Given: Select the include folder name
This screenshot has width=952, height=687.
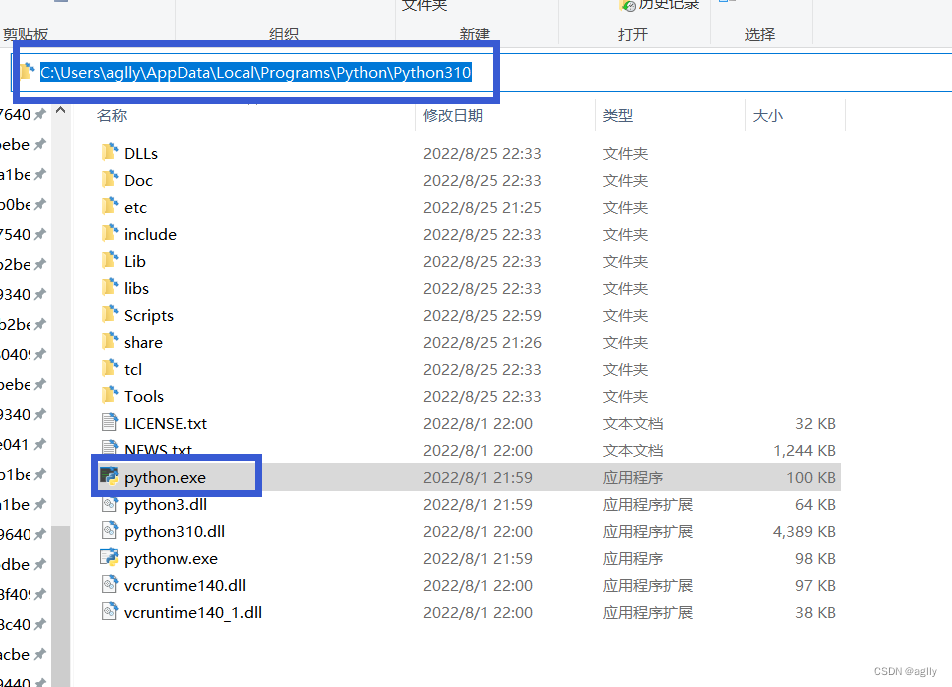Looking at the screenshot, I should coord(151,234).
